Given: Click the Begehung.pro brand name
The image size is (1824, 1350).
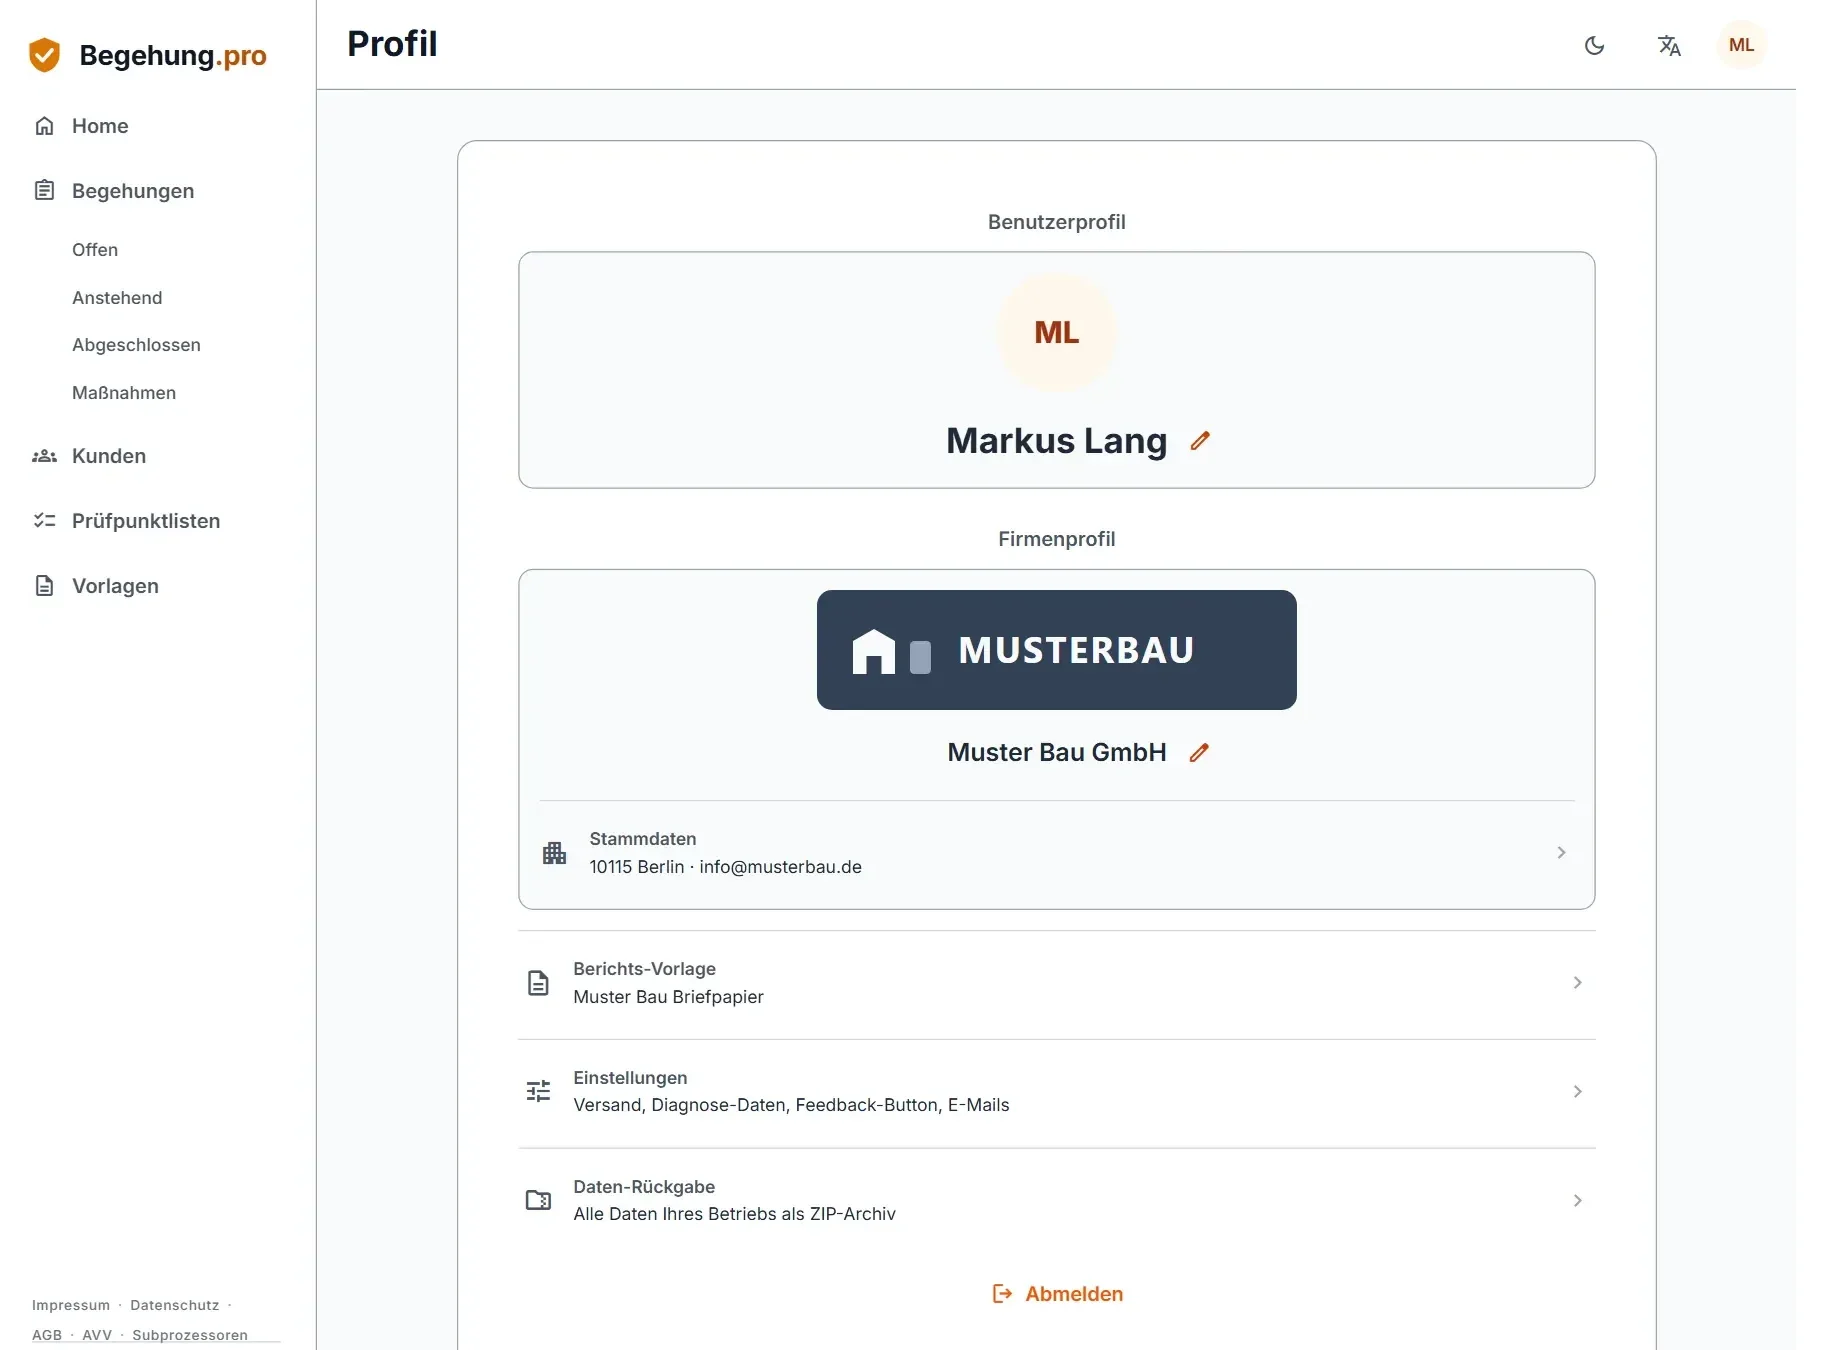Looking at the screenshot, I should tap(173, 55).
